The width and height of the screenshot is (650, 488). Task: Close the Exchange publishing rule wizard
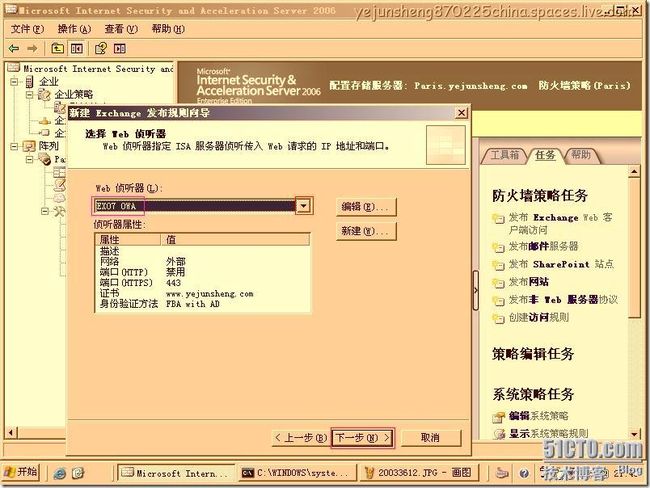[x=461, y=113]
